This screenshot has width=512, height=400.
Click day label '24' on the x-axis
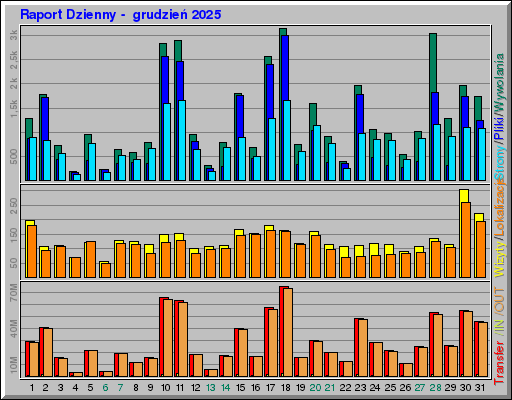375,388
